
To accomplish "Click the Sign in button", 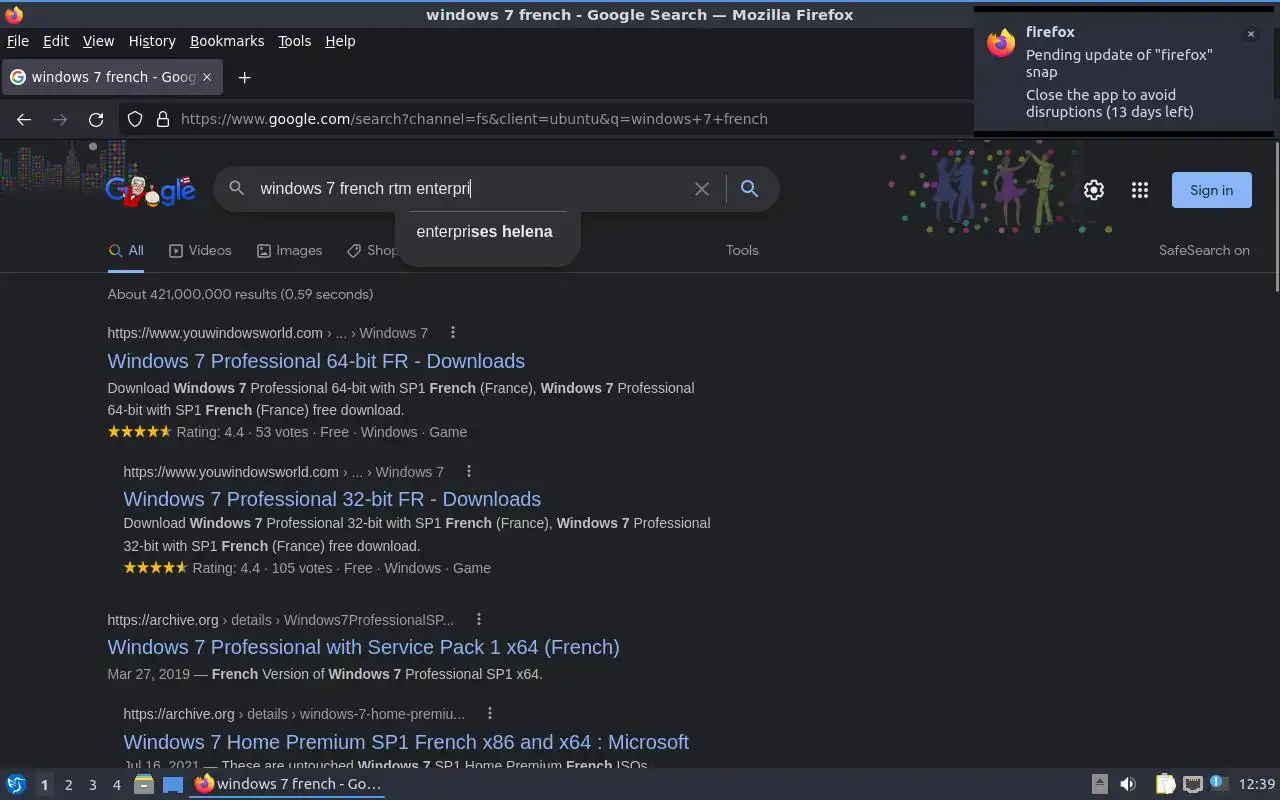I will point(1211,190).
